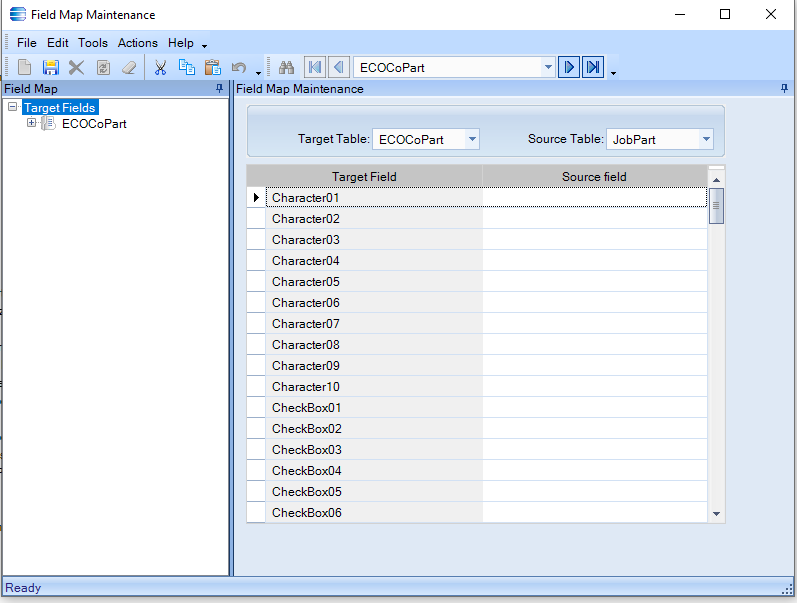Pin the Field Map tree panel
The height and width of the screenshot is (603, 797).
point(220,88)
